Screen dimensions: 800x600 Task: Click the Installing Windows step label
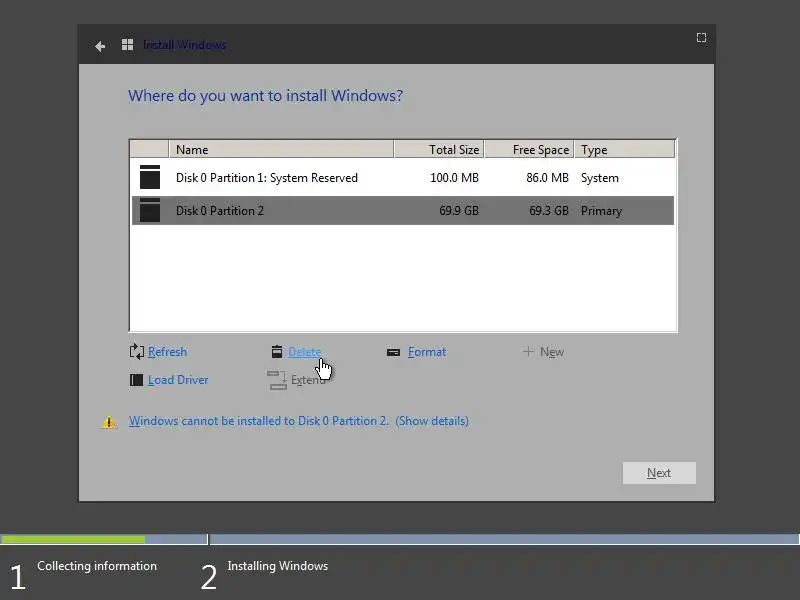tap(278, 566)
